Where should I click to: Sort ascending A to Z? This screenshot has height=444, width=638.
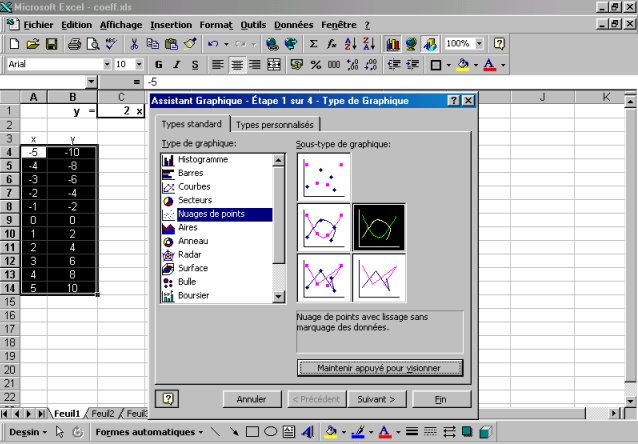pos(350,44)
